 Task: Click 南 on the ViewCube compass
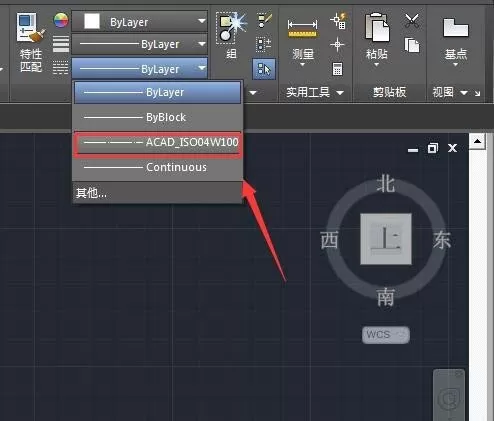tap(386, 297)
